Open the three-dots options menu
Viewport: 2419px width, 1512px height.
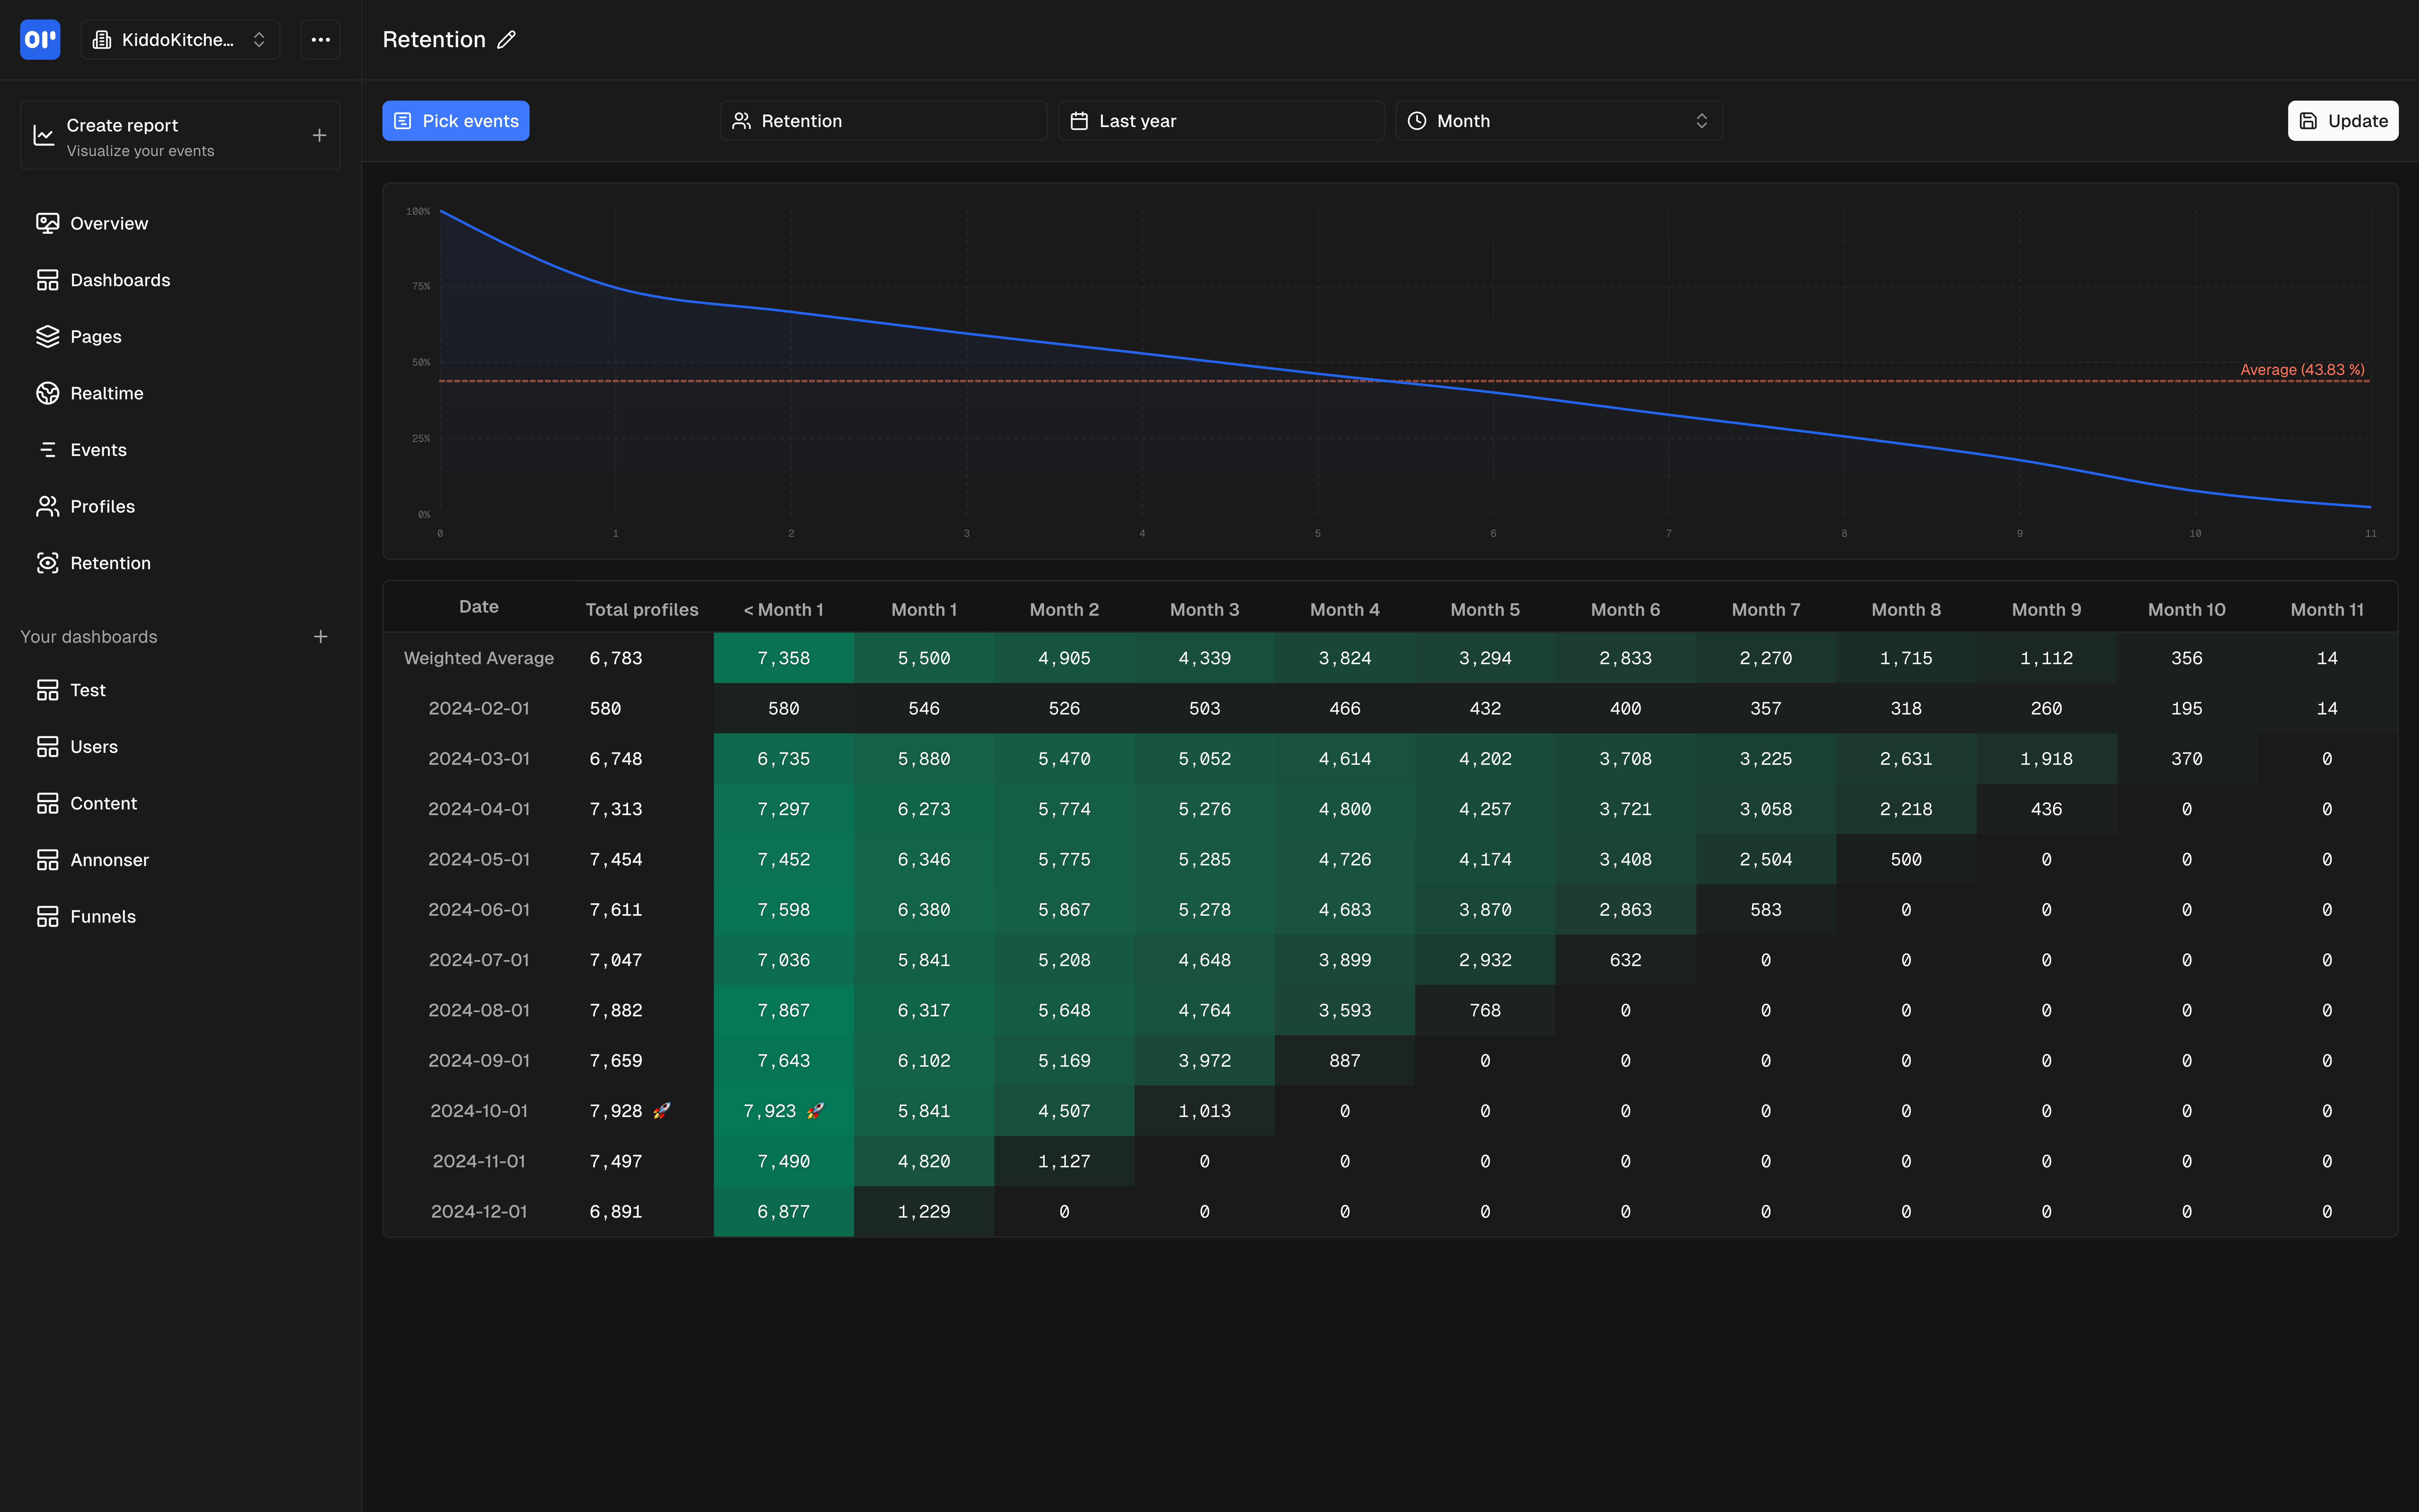[x=320, y=40]
